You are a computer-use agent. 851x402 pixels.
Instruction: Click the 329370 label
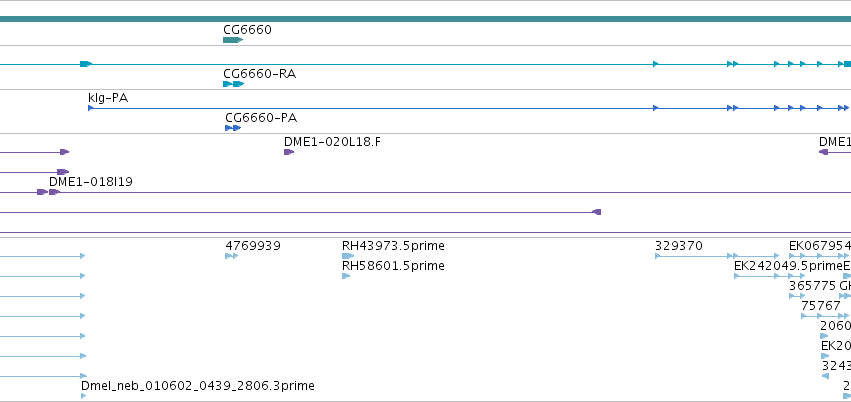click(678, 246)
